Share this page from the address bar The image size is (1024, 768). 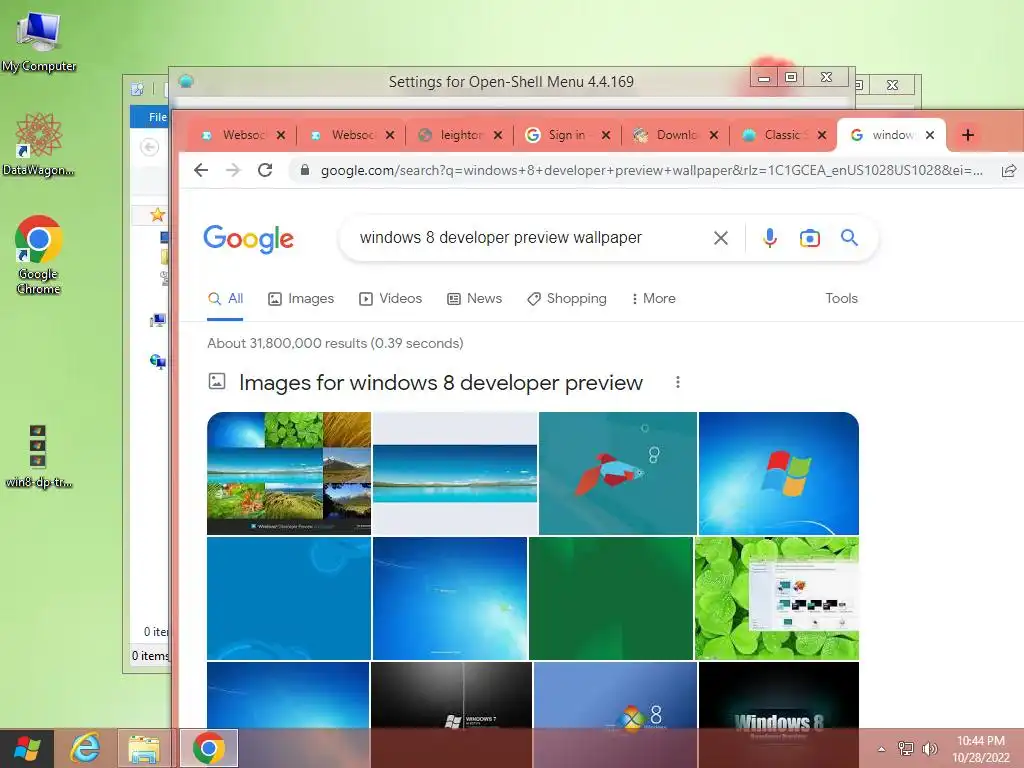pyautogui.click(x=1009, y=170)
